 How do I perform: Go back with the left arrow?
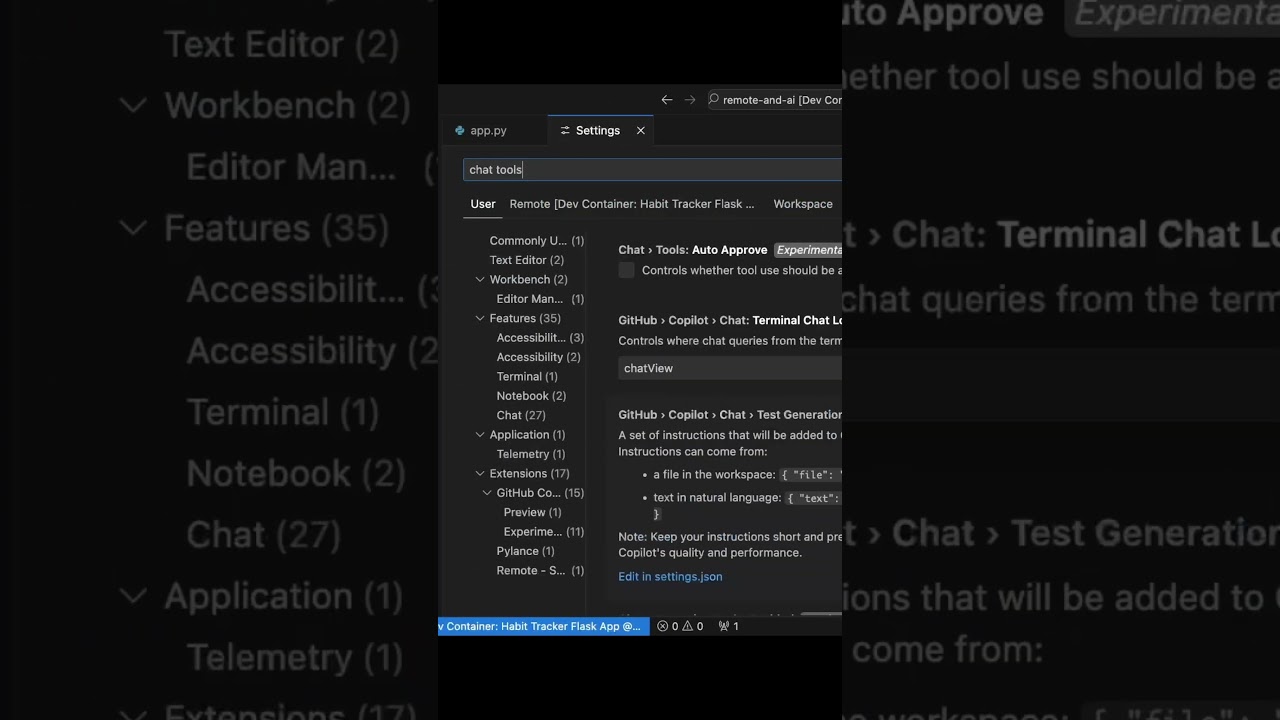pos(667,100)
